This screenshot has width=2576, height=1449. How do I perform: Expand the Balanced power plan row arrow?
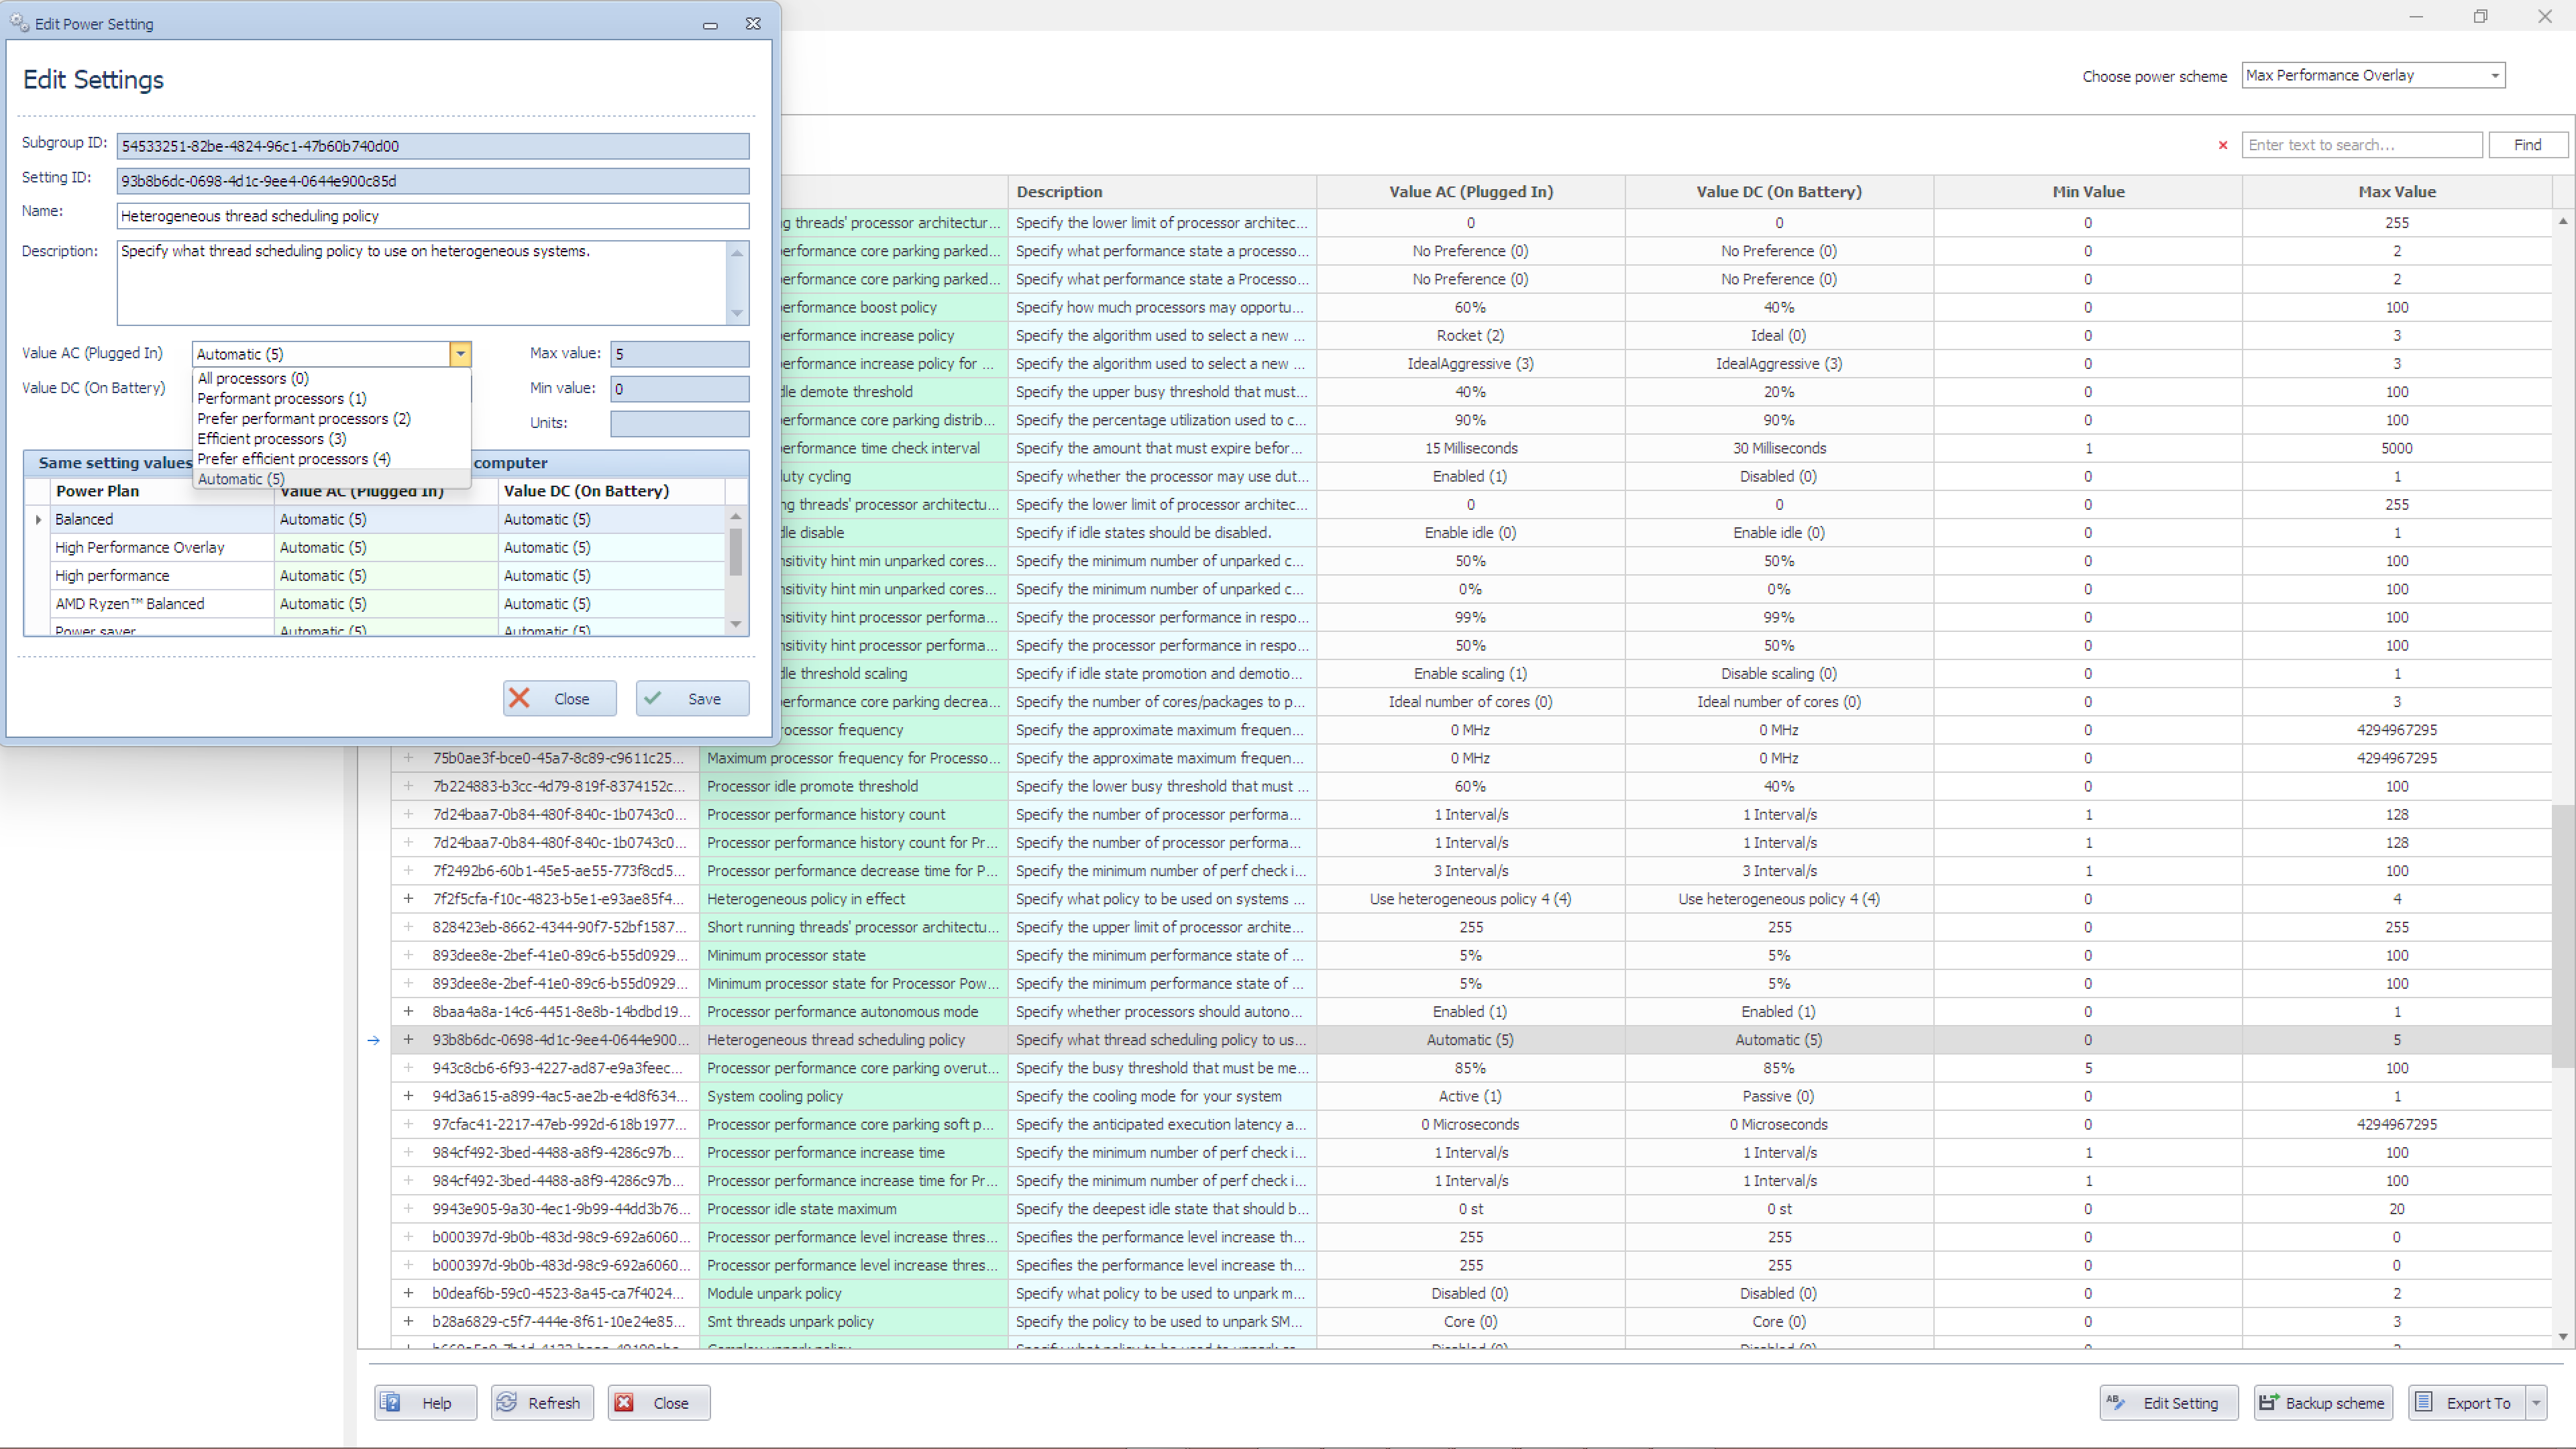point(38,519)
